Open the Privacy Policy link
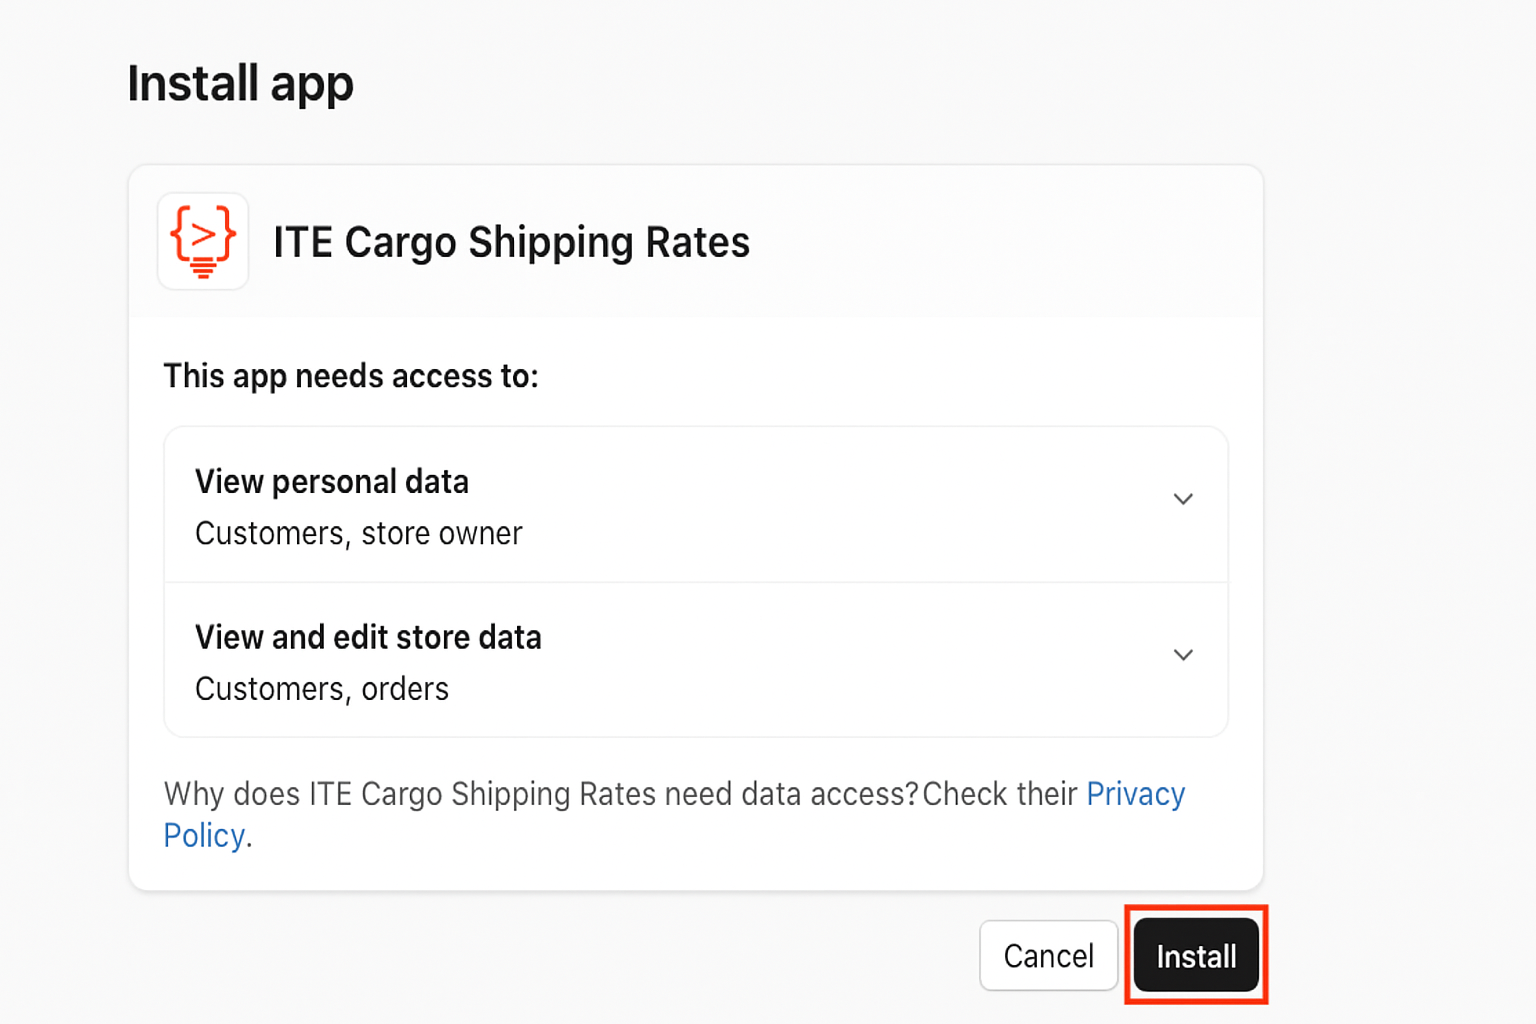1536x1024 pixels. coord(1136,794)
